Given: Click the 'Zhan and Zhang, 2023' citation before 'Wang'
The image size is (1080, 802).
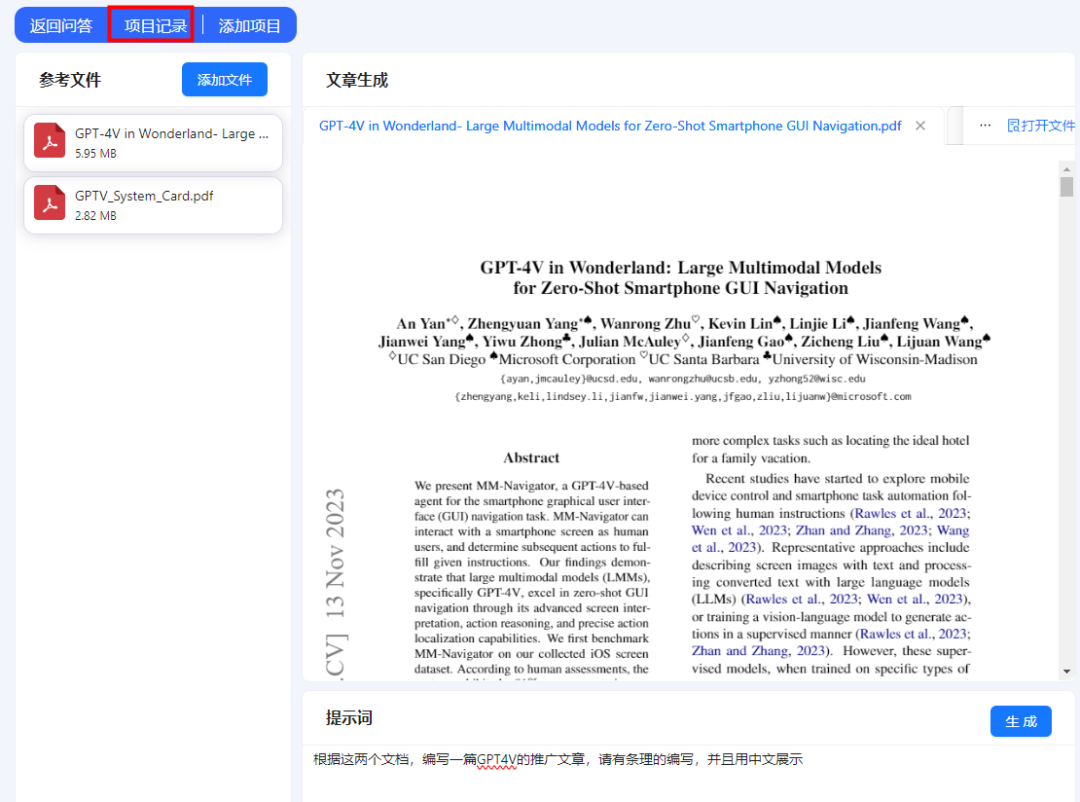Looking at the screenshot, I should [x=862, y=531].
